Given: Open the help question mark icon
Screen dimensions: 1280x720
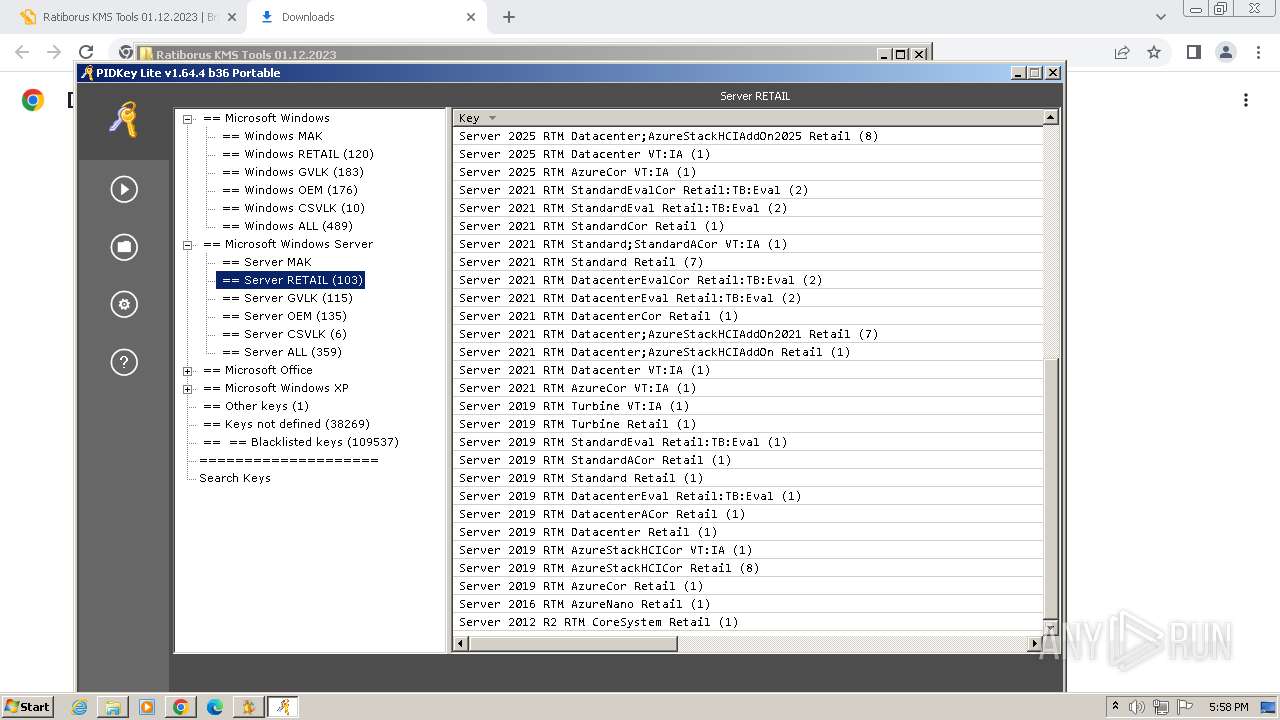Looking at the screenshot, I should coord(124,362).
